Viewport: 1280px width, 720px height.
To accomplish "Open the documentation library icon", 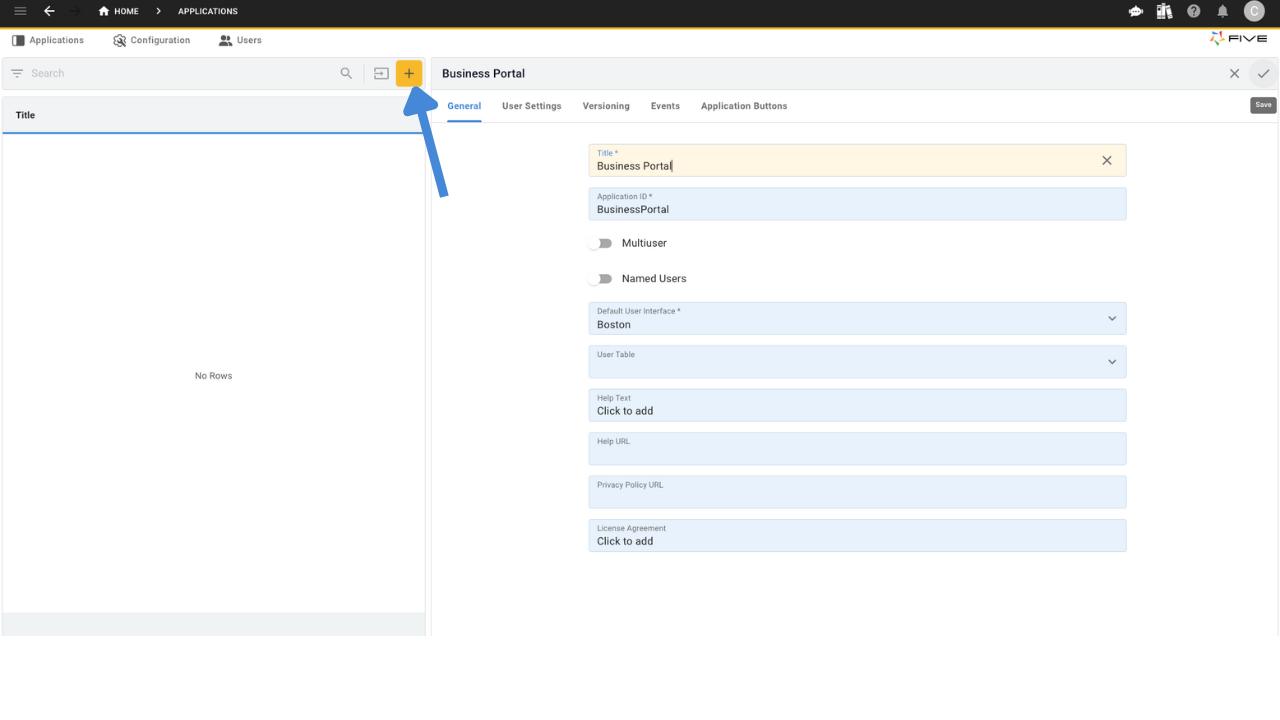I will [1163, 11].
